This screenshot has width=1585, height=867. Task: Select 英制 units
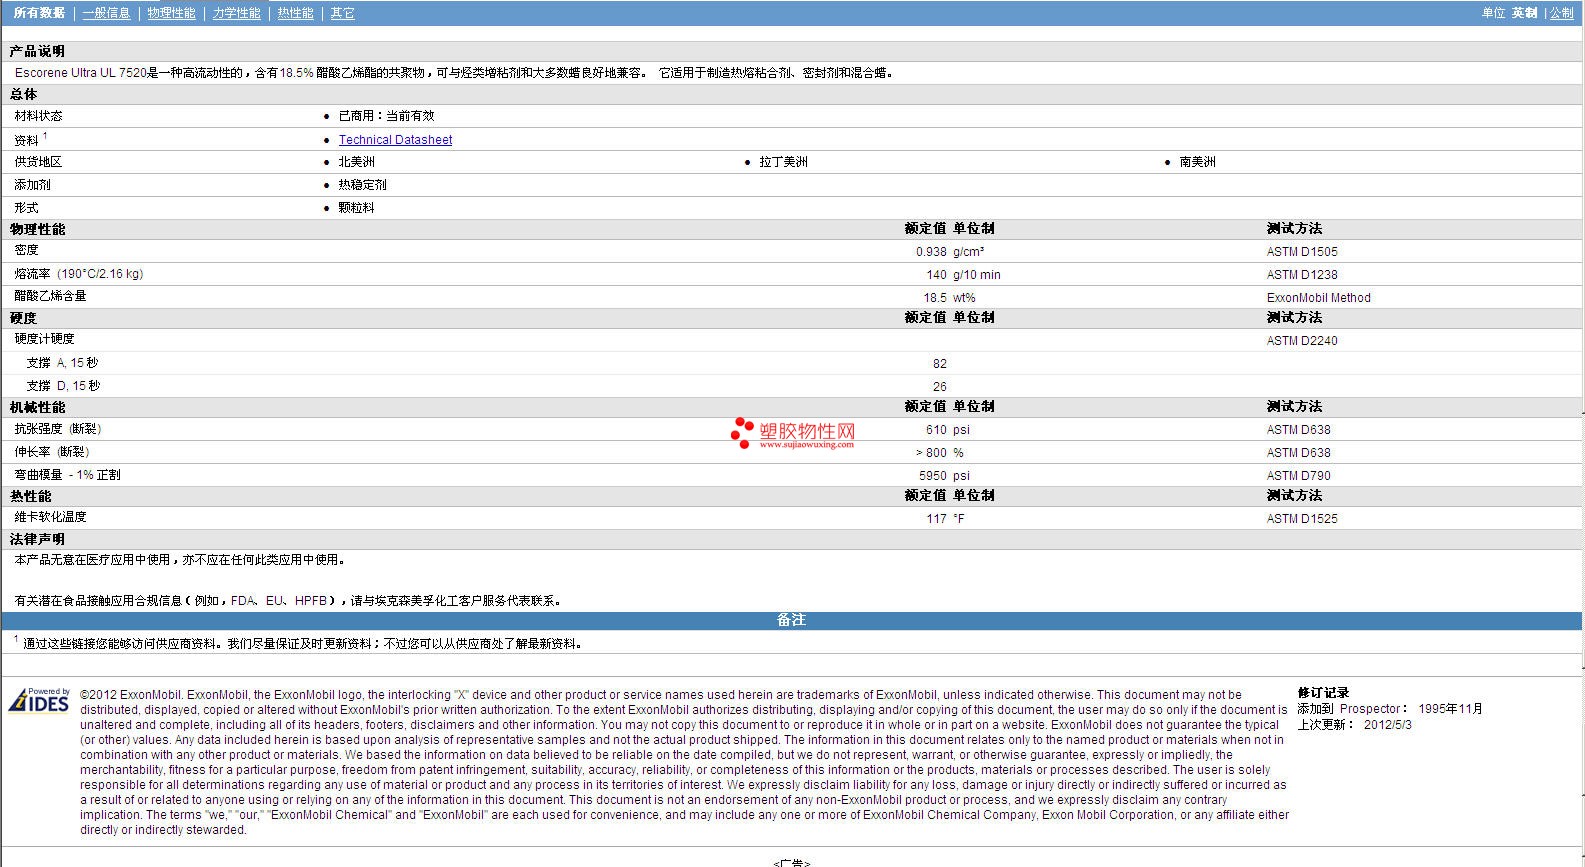(x=1524, y=13)
